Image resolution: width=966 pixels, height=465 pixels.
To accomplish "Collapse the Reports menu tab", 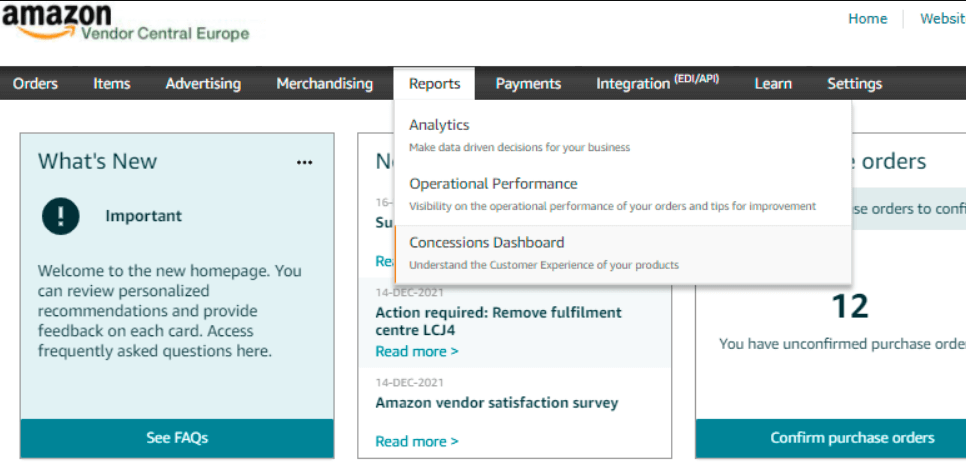I will coord(434,84).
